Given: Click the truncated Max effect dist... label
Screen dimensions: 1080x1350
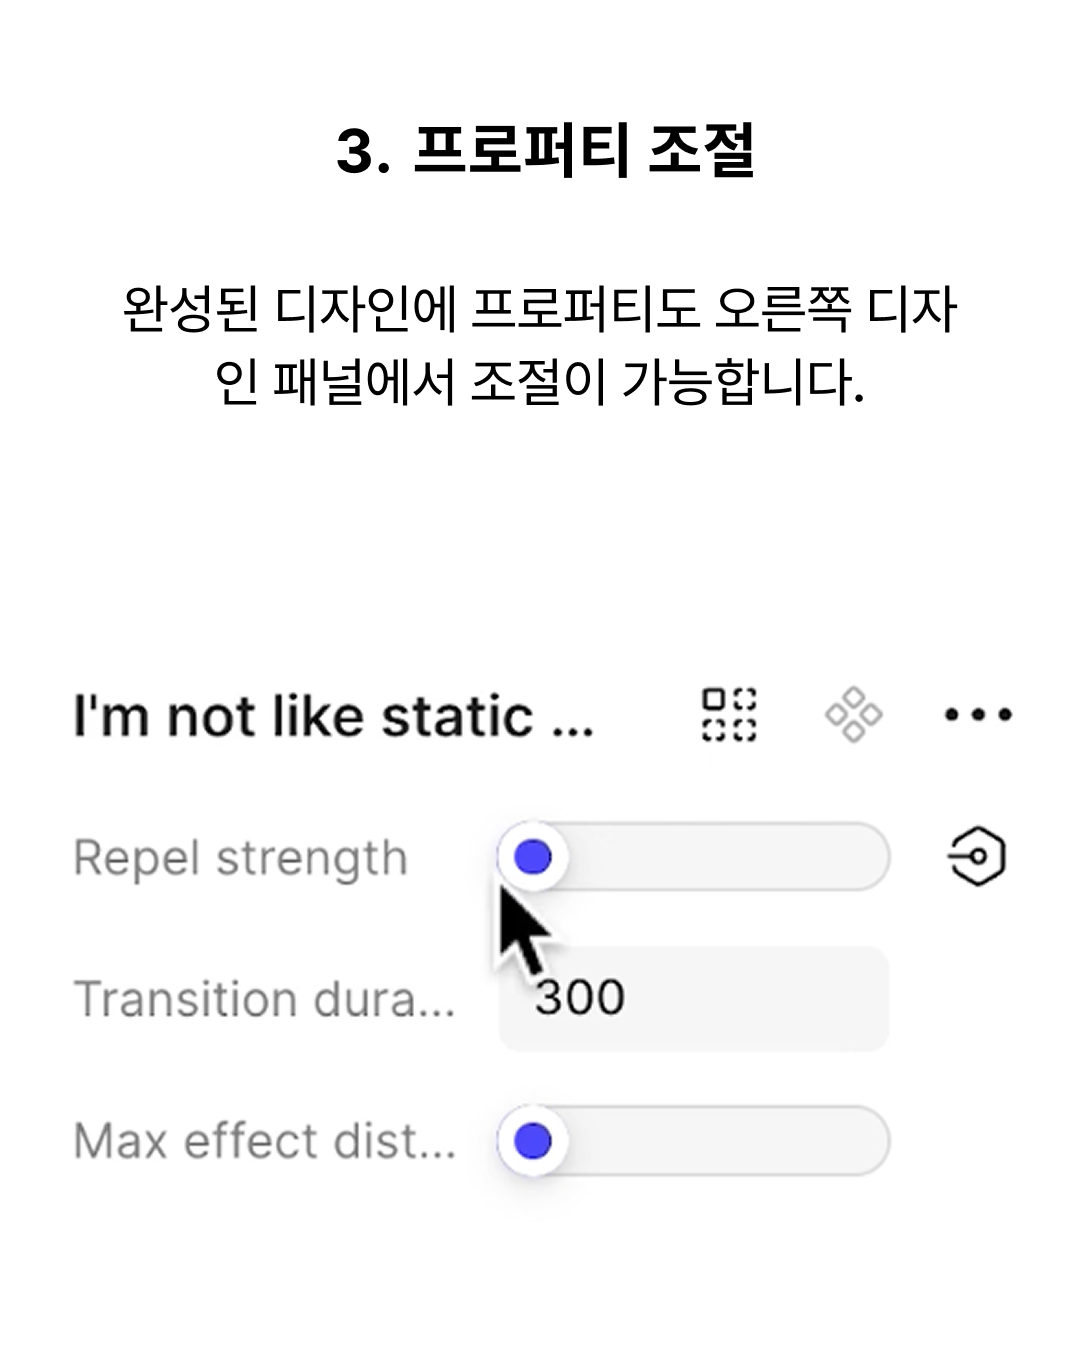Looking at the screenshot, I should click(264, 1141).
